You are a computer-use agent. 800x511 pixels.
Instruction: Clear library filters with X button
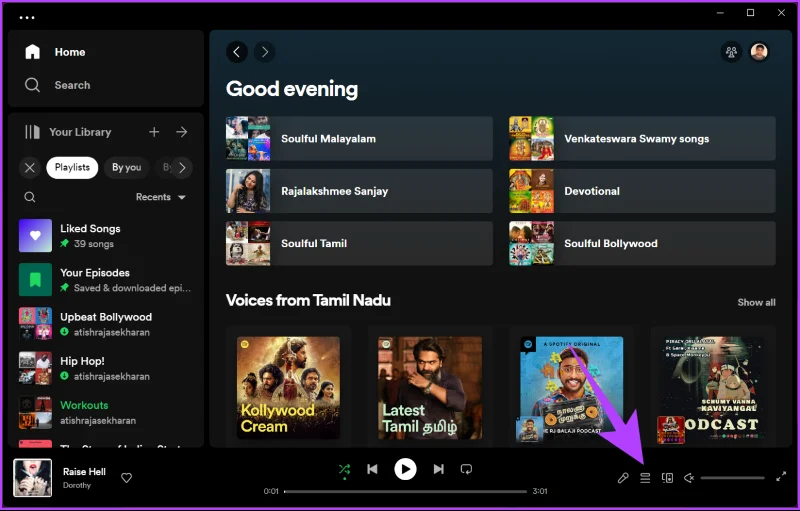[30, 168]
